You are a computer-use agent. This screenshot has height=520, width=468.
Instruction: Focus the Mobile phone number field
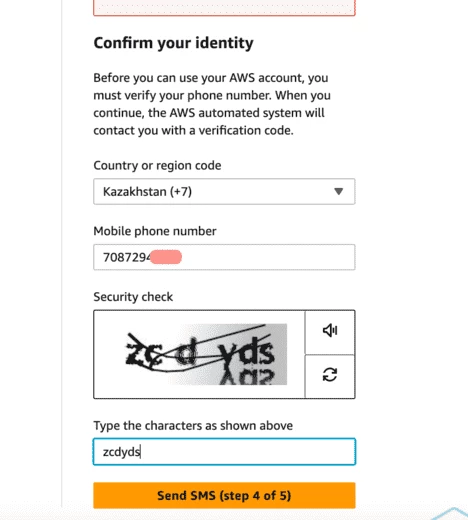tap(224, 257)
